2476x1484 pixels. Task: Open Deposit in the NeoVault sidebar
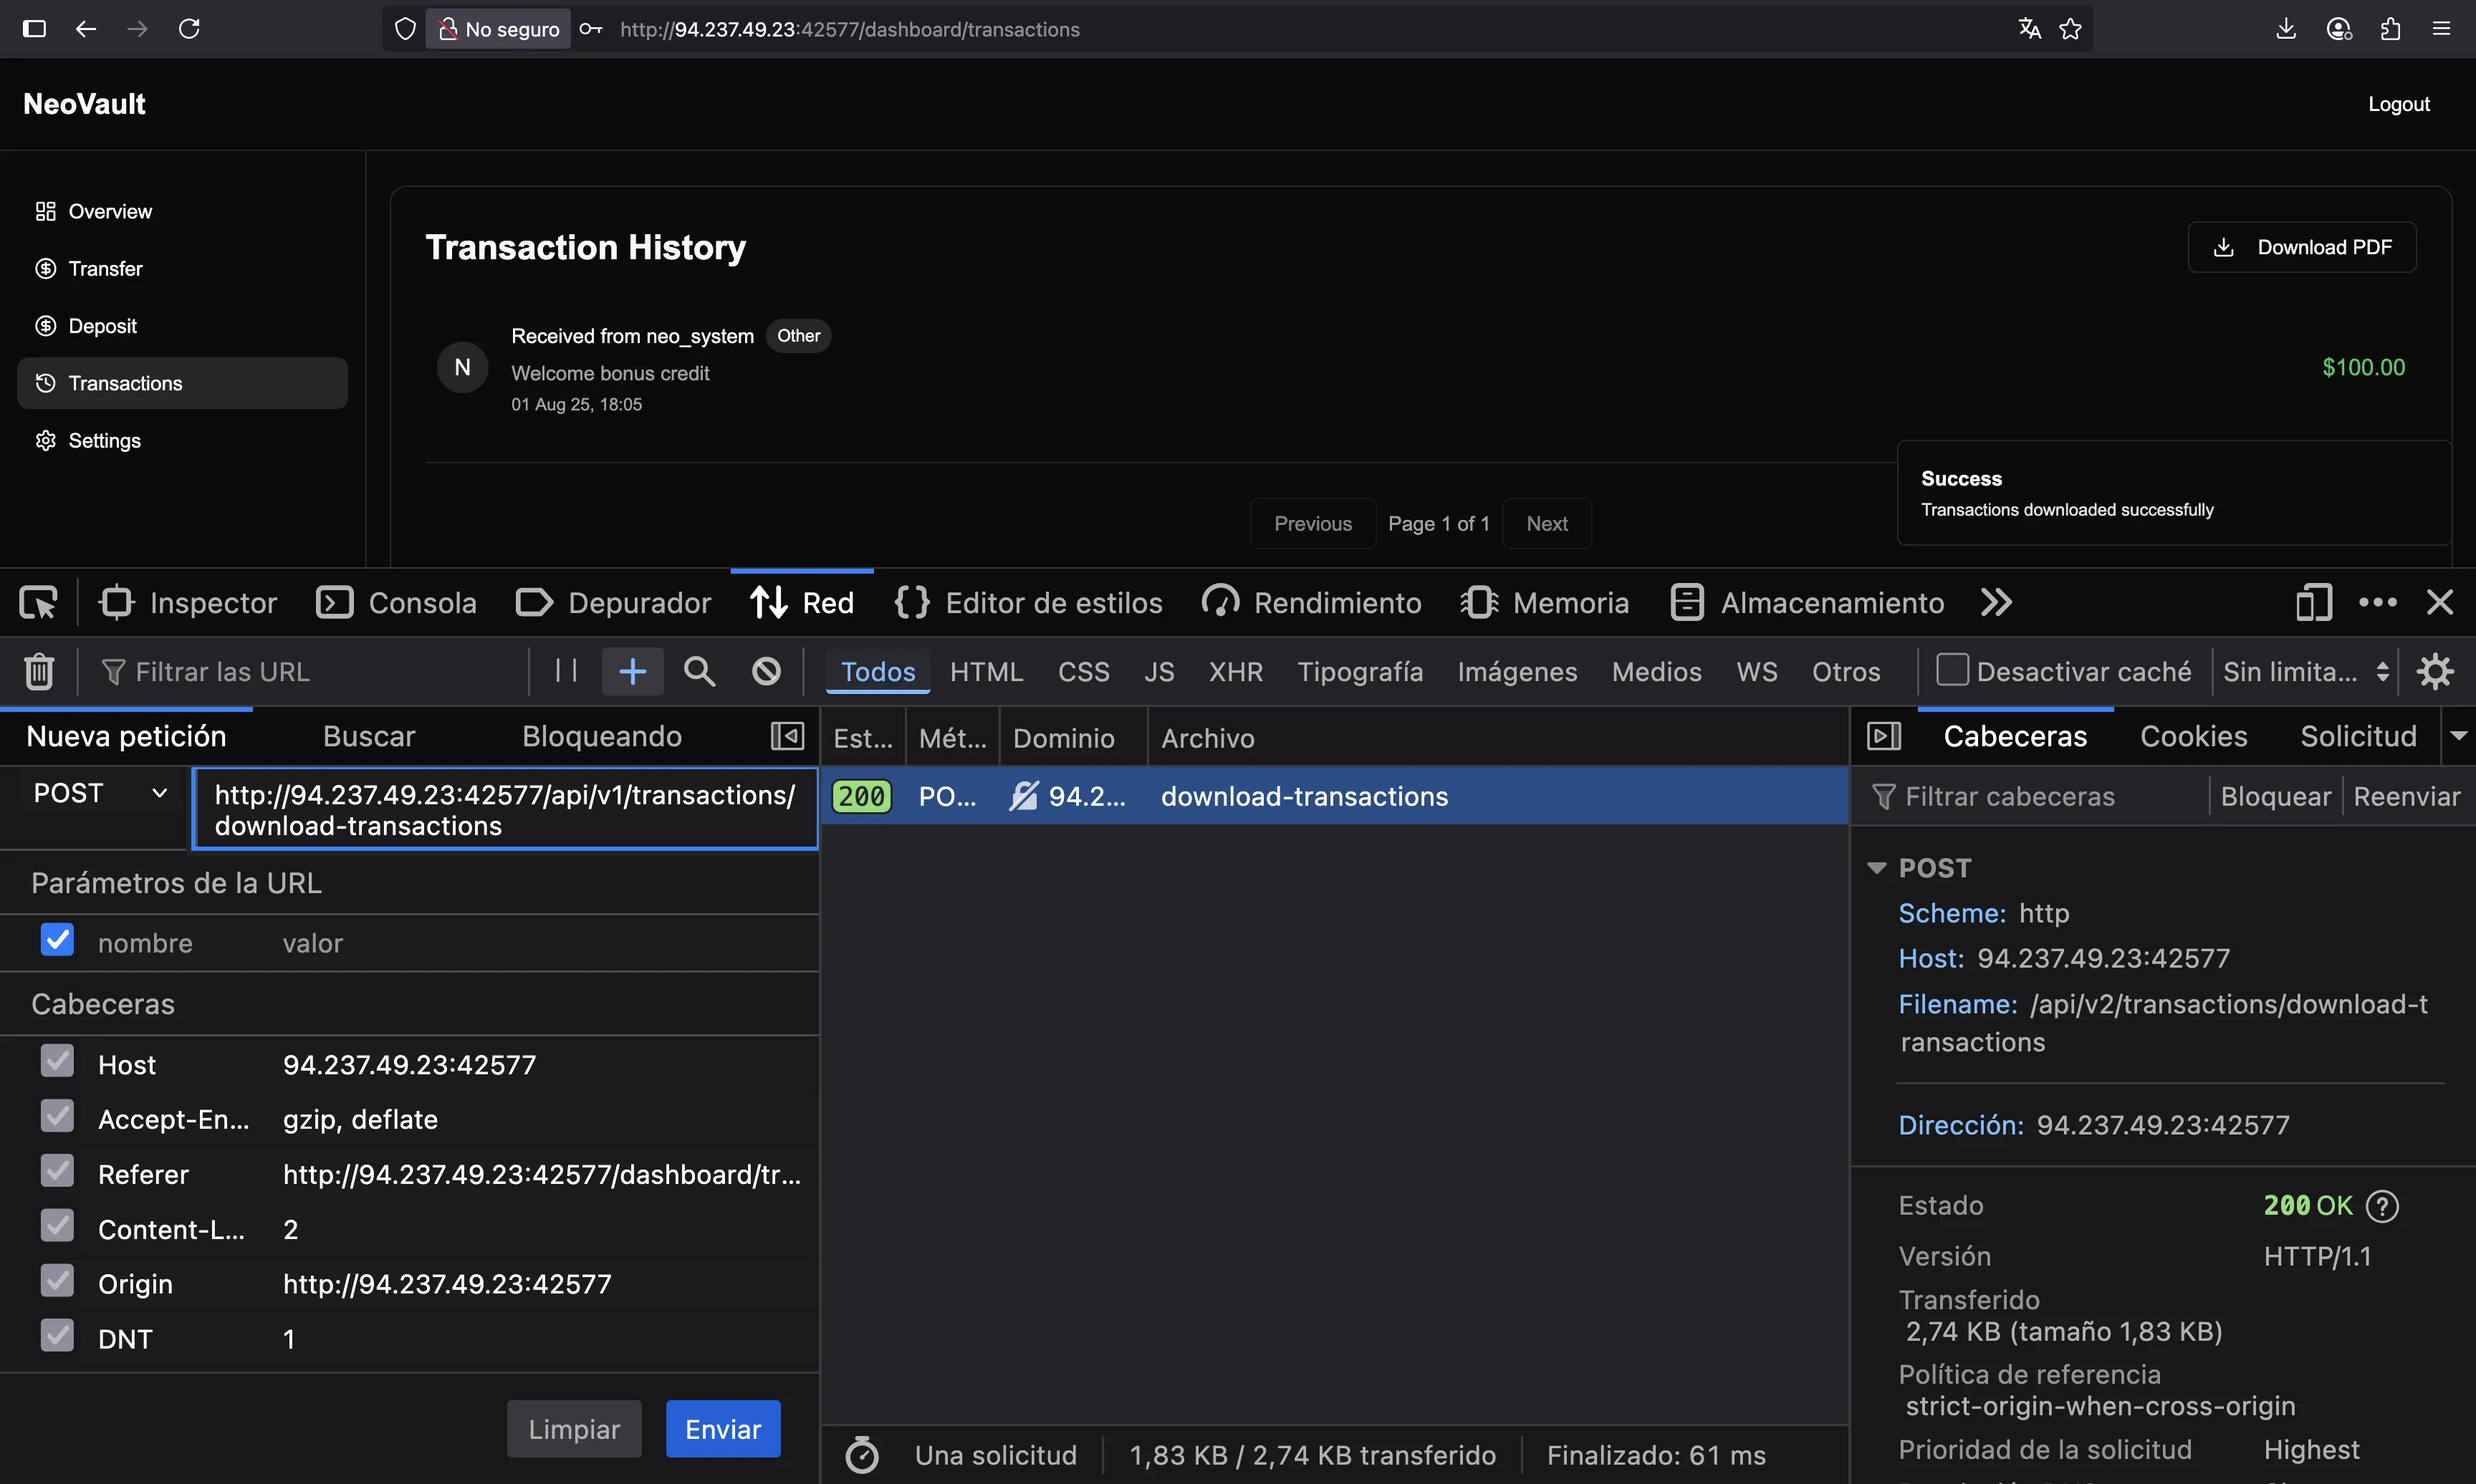pyautogui.click(x=183, y=326)
